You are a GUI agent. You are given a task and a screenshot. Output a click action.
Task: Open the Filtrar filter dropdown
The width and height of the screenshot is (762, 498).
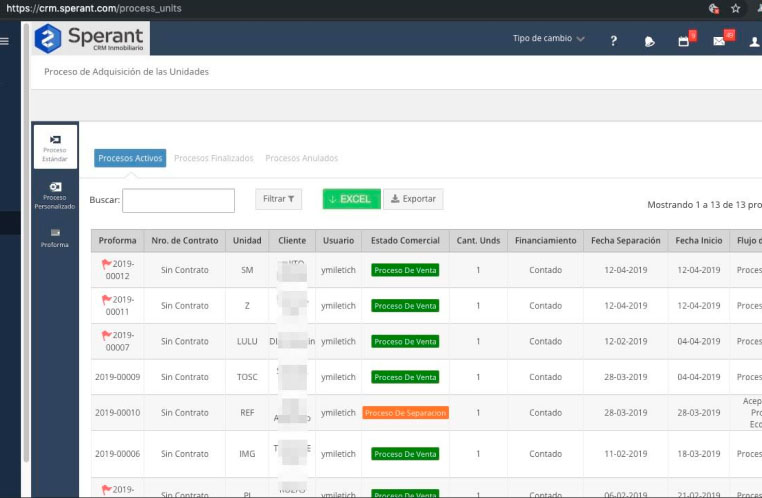278,199
